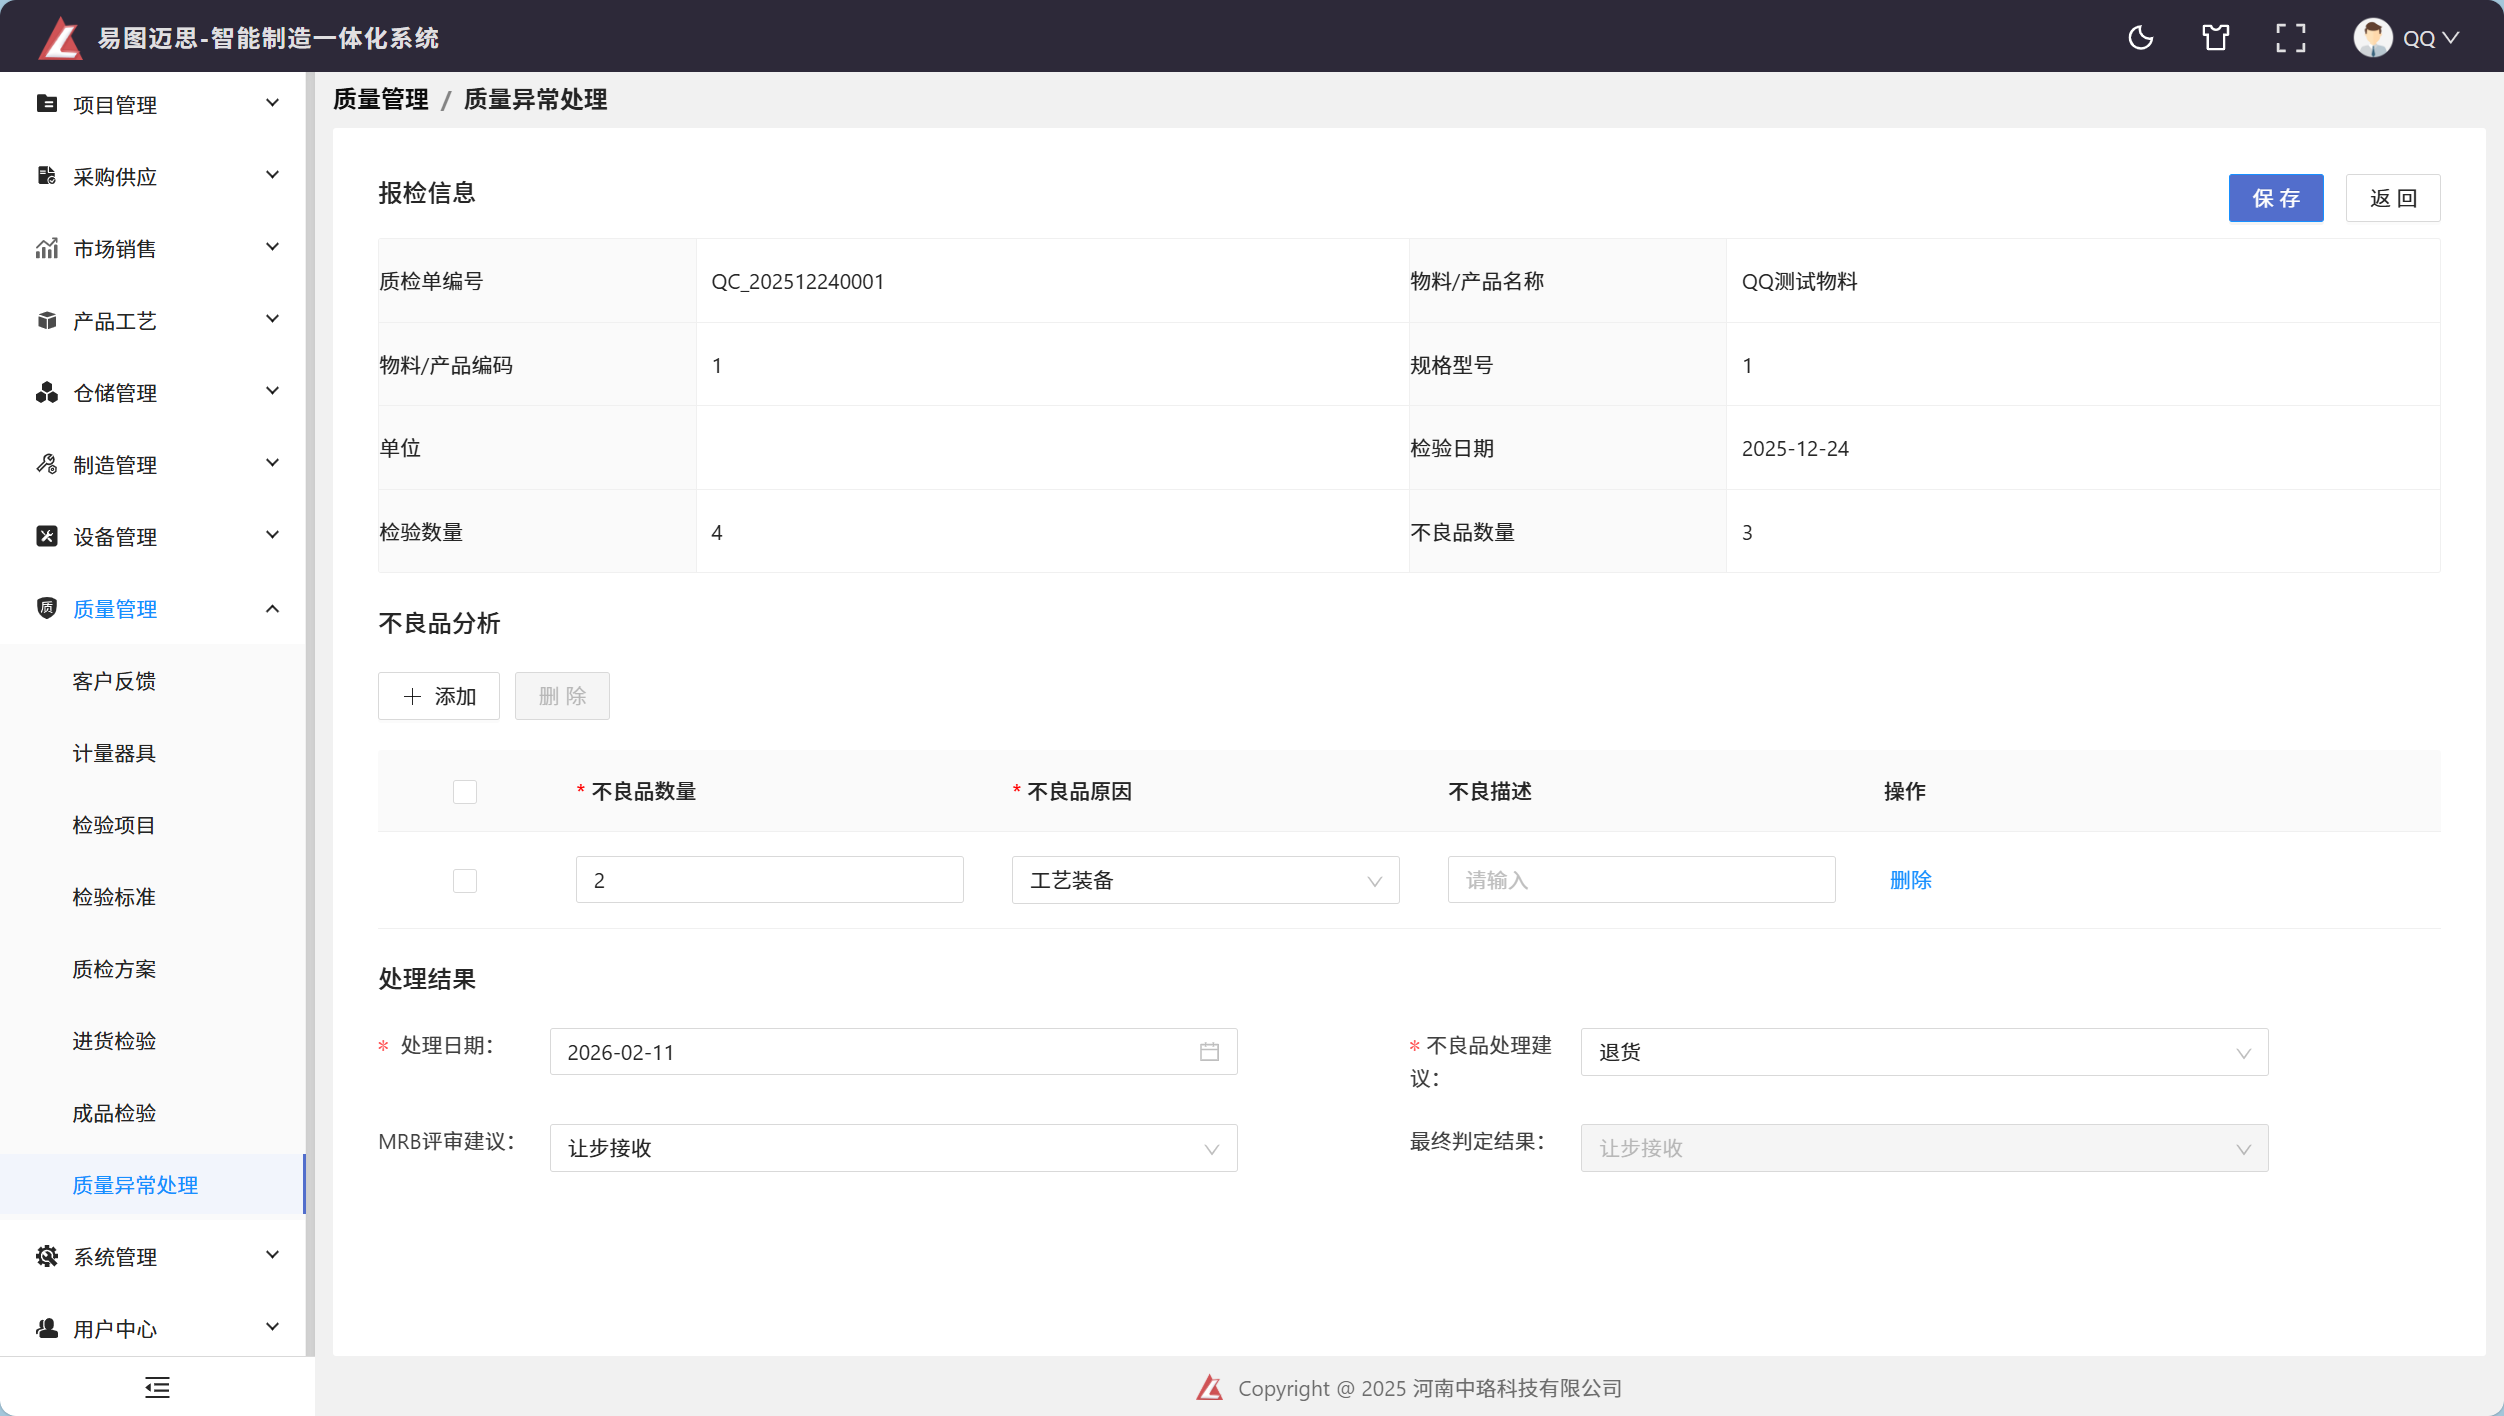Click the 不良描述 请输入 field

(1641, 880)
